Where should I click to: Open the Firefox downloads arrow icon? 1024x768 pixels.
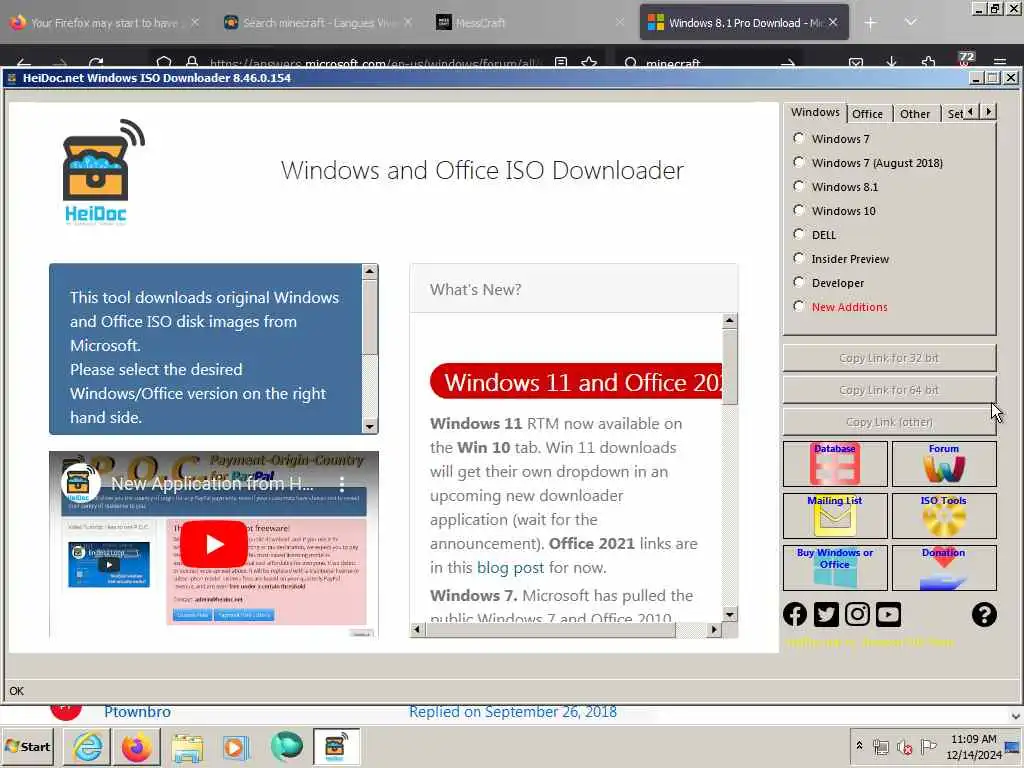click(x=891, y=62)
